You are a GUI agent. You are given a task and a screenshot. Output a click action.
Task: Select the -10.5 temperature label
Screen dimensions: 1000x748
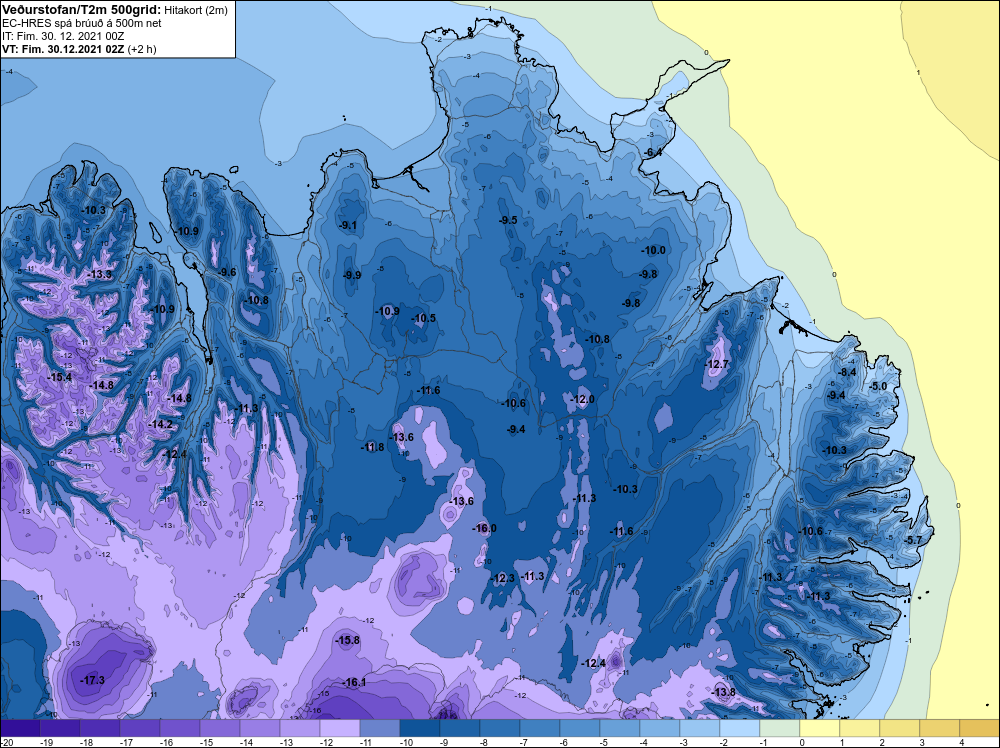(423, 318)
